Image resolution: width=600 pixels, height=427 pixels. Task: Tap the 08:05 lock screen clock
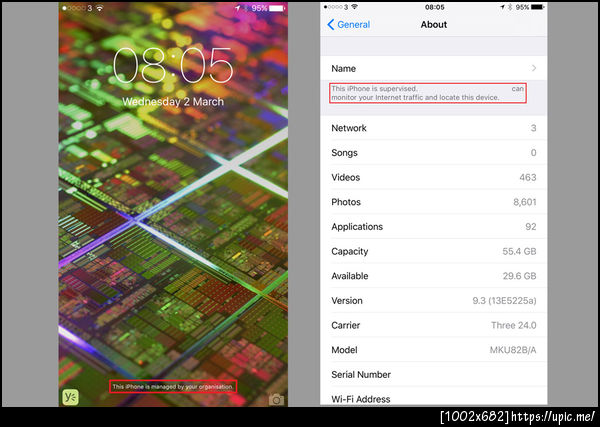tap(173, 66)
